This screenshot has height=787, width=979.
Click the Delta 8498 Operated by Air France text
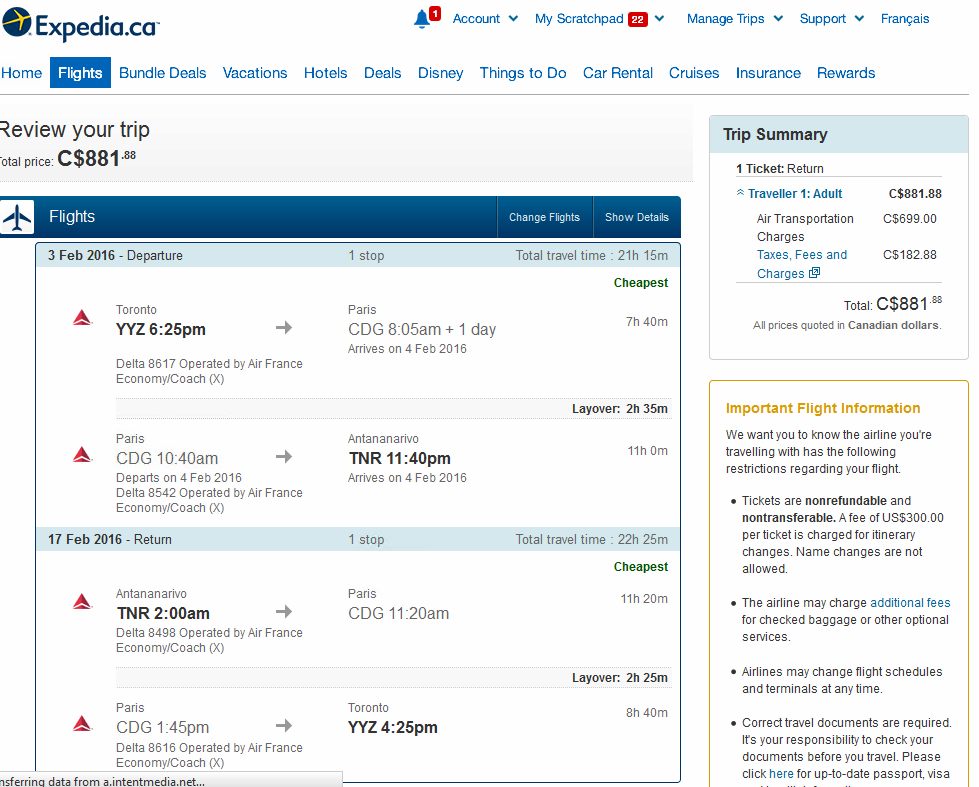click(209, 633)
